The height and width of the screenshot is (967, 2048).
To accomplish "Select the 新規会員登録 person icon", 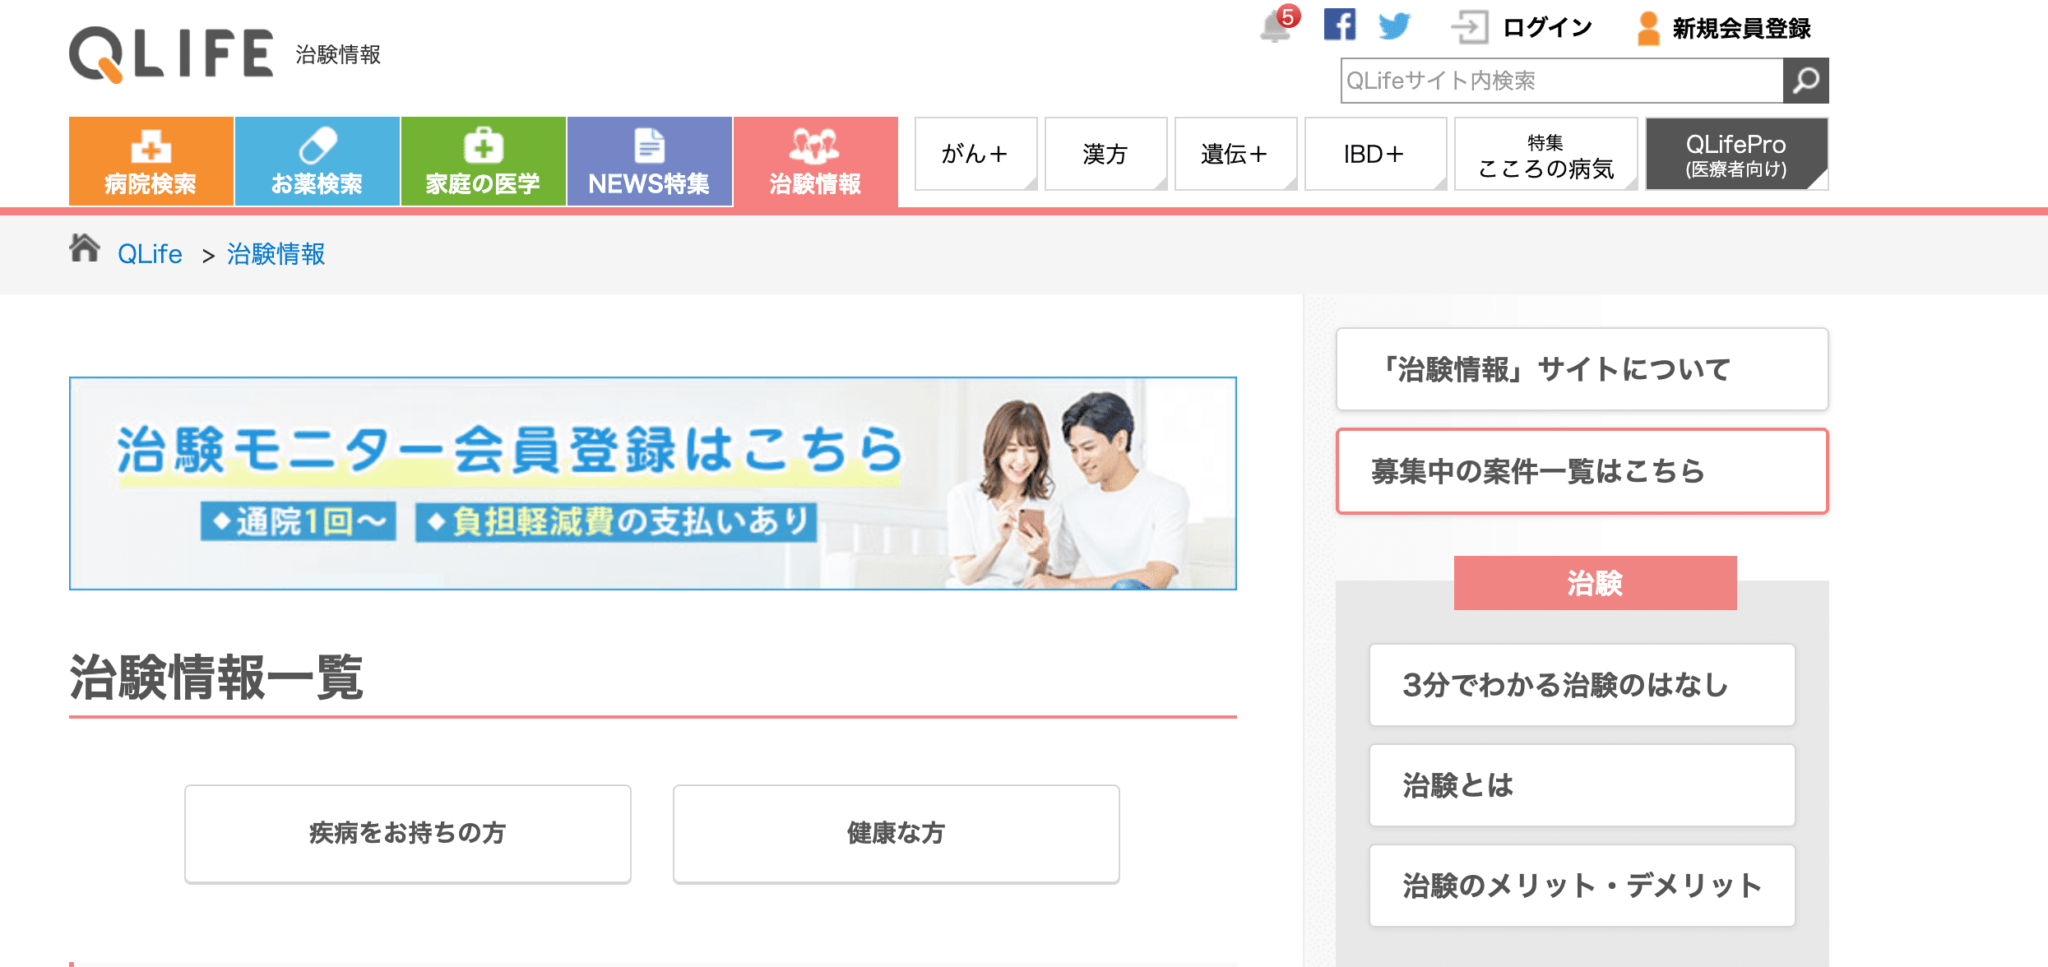I will click(1648, 27).
